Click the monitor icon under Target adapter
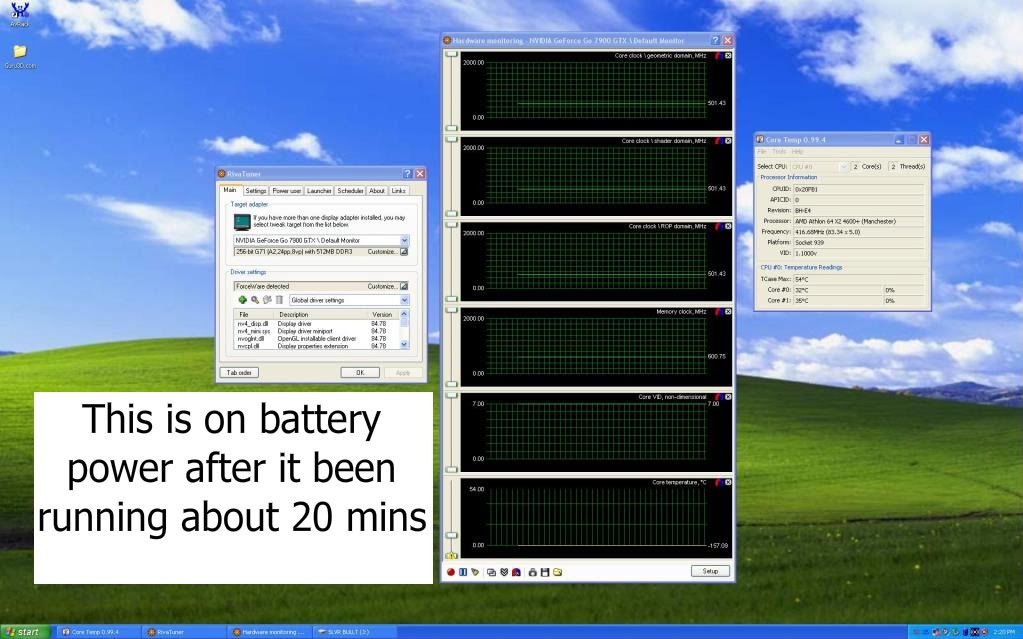1023x639 pixels. click(242, 222)
